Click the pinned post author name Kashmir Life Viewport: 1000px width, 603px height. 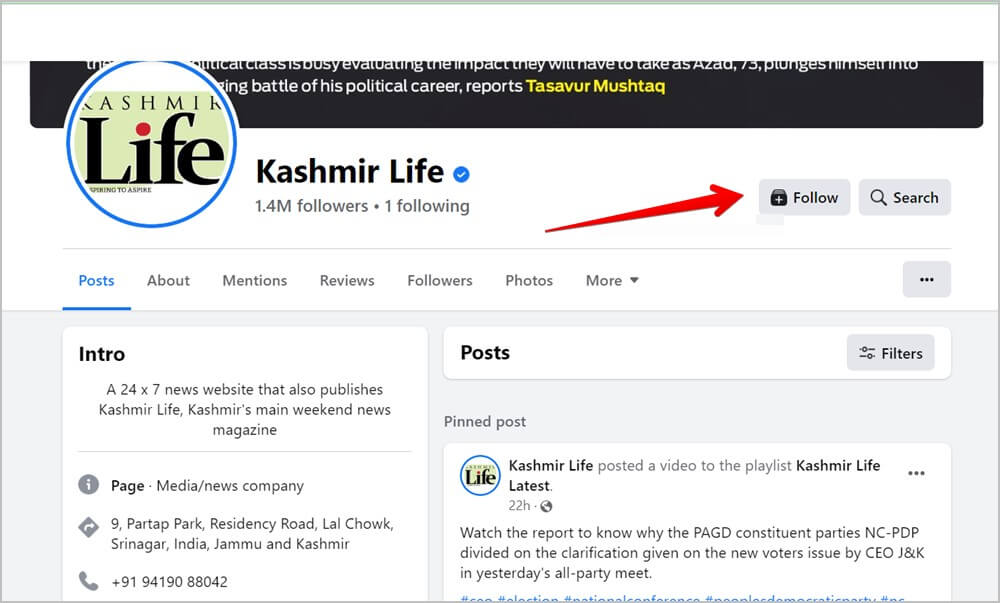551,465
